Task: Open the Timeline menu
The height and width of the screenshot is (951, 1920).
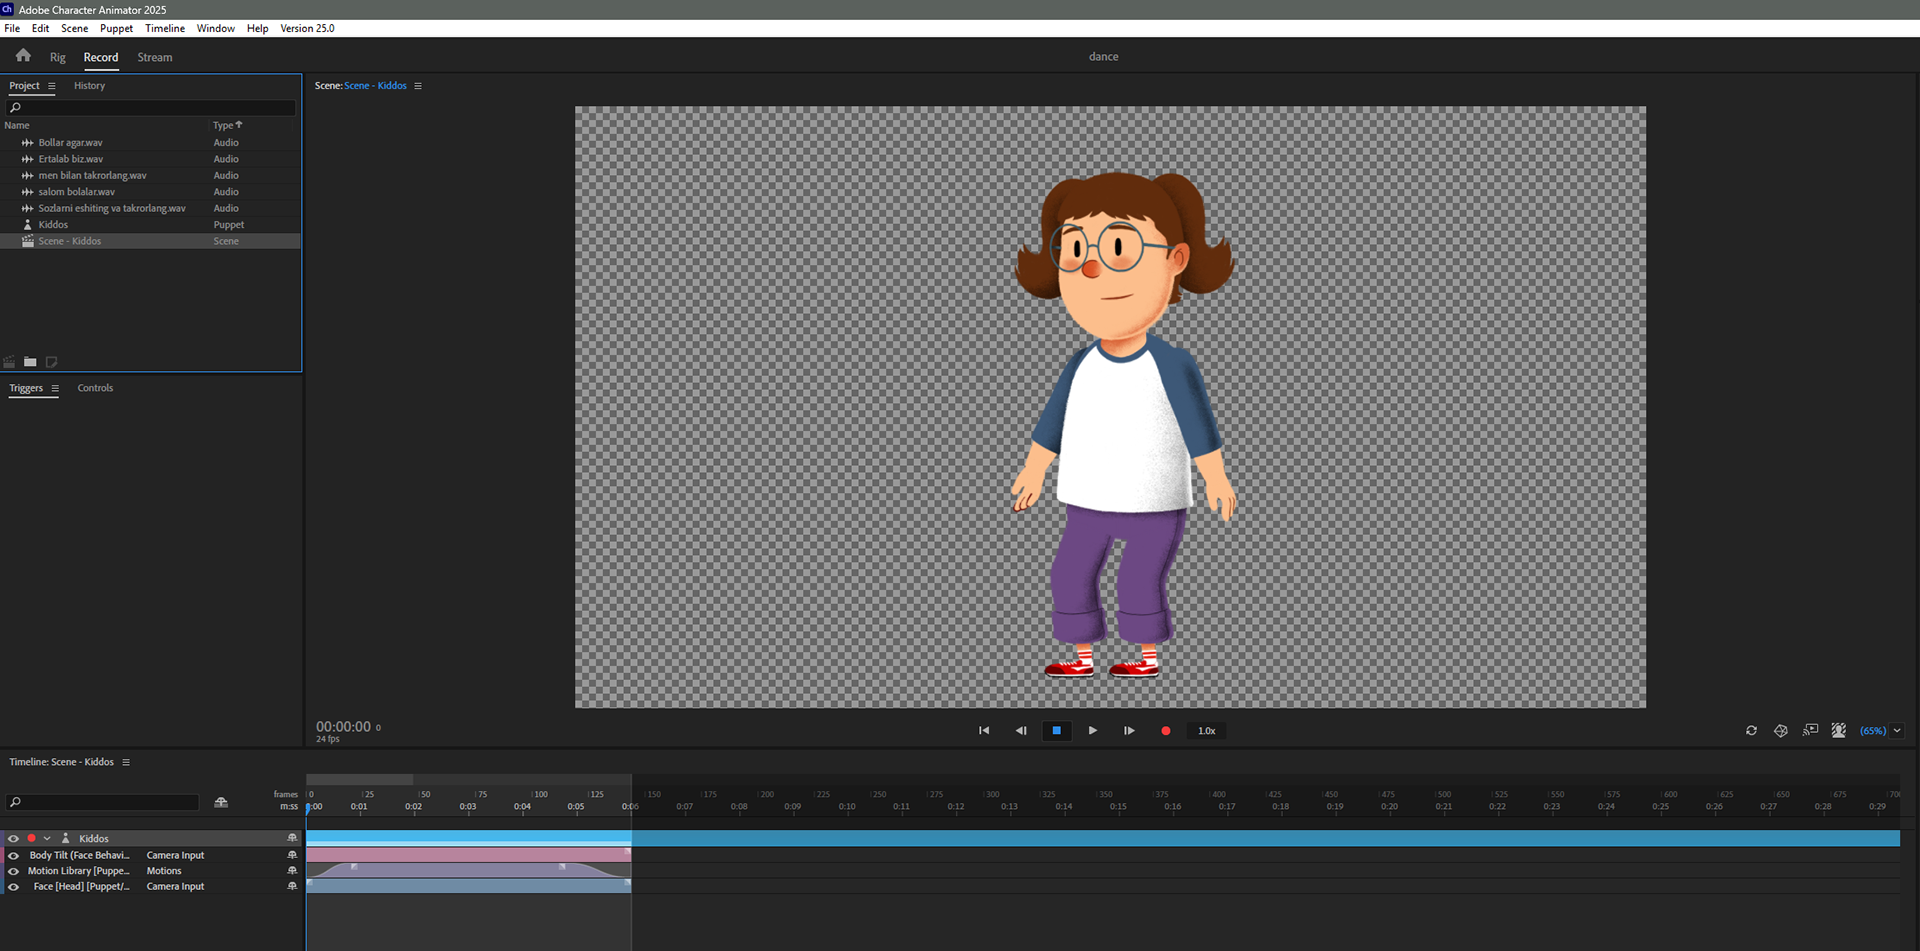Action: [x=165, y=28]
